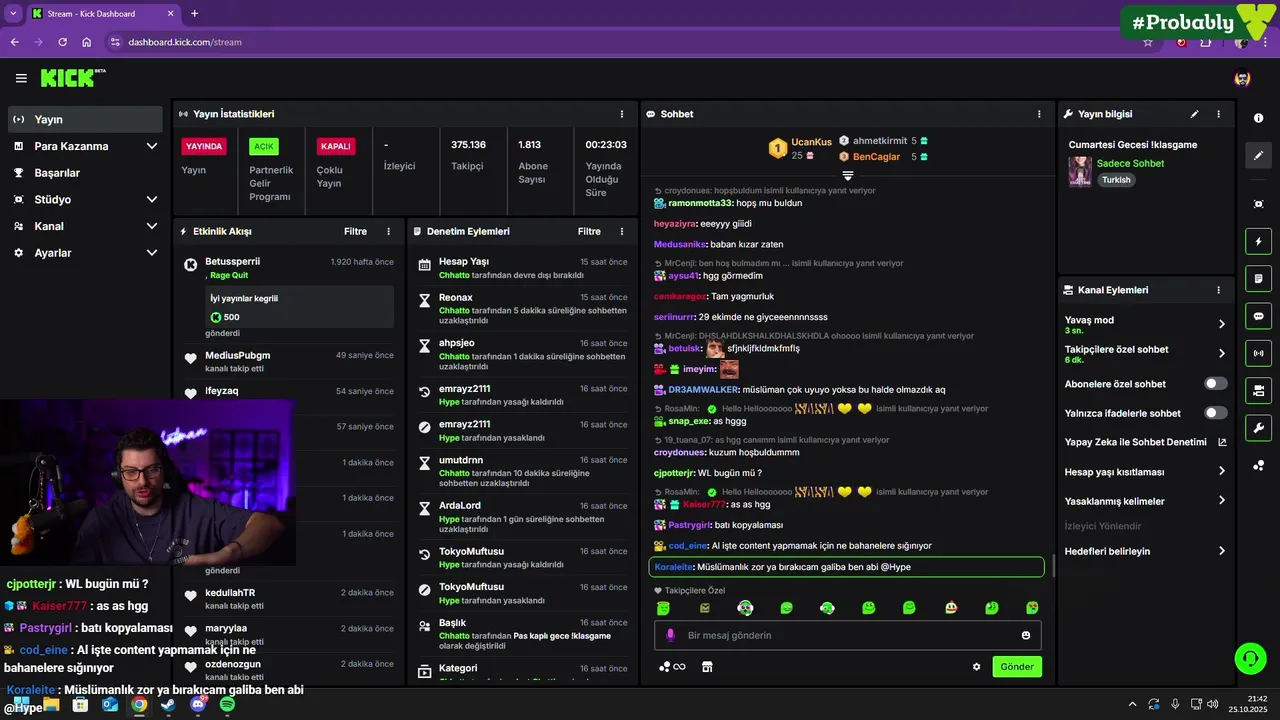Viewport: 1280px width, 720px height.
Task: Toggle Yalnızca ifadelerle sohbet switch
Action: (1215, 413)
